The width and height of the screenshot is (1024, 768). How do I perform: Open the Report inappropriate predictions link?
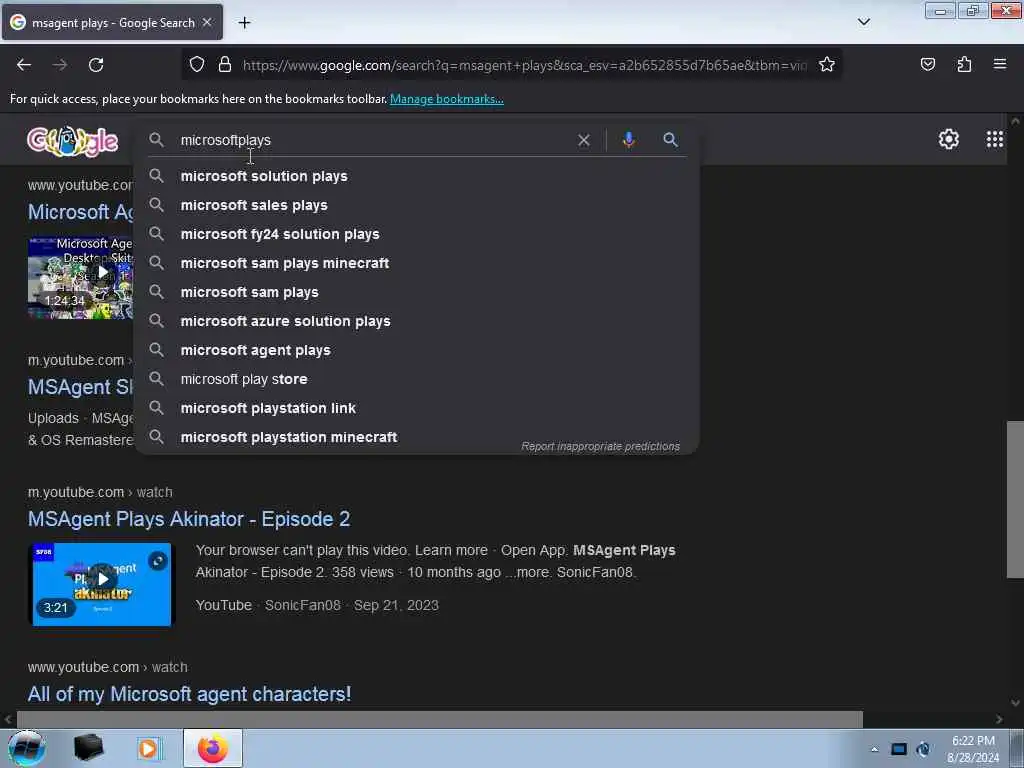tap(600, 446)
